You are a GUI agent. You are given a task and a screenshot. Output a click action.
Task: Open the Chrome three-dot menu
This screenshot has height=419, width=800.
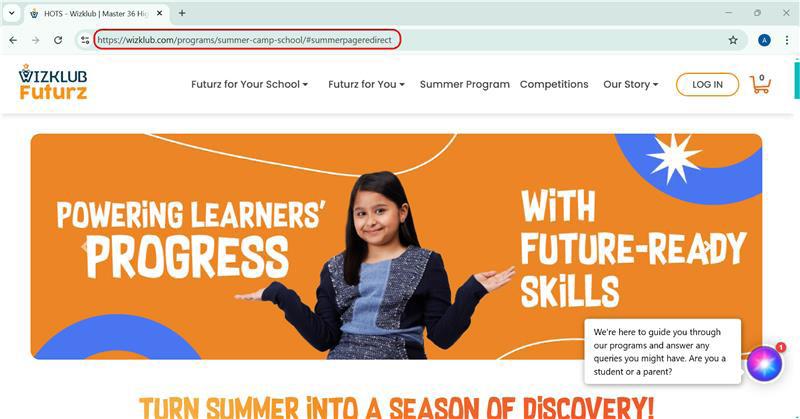787,40
